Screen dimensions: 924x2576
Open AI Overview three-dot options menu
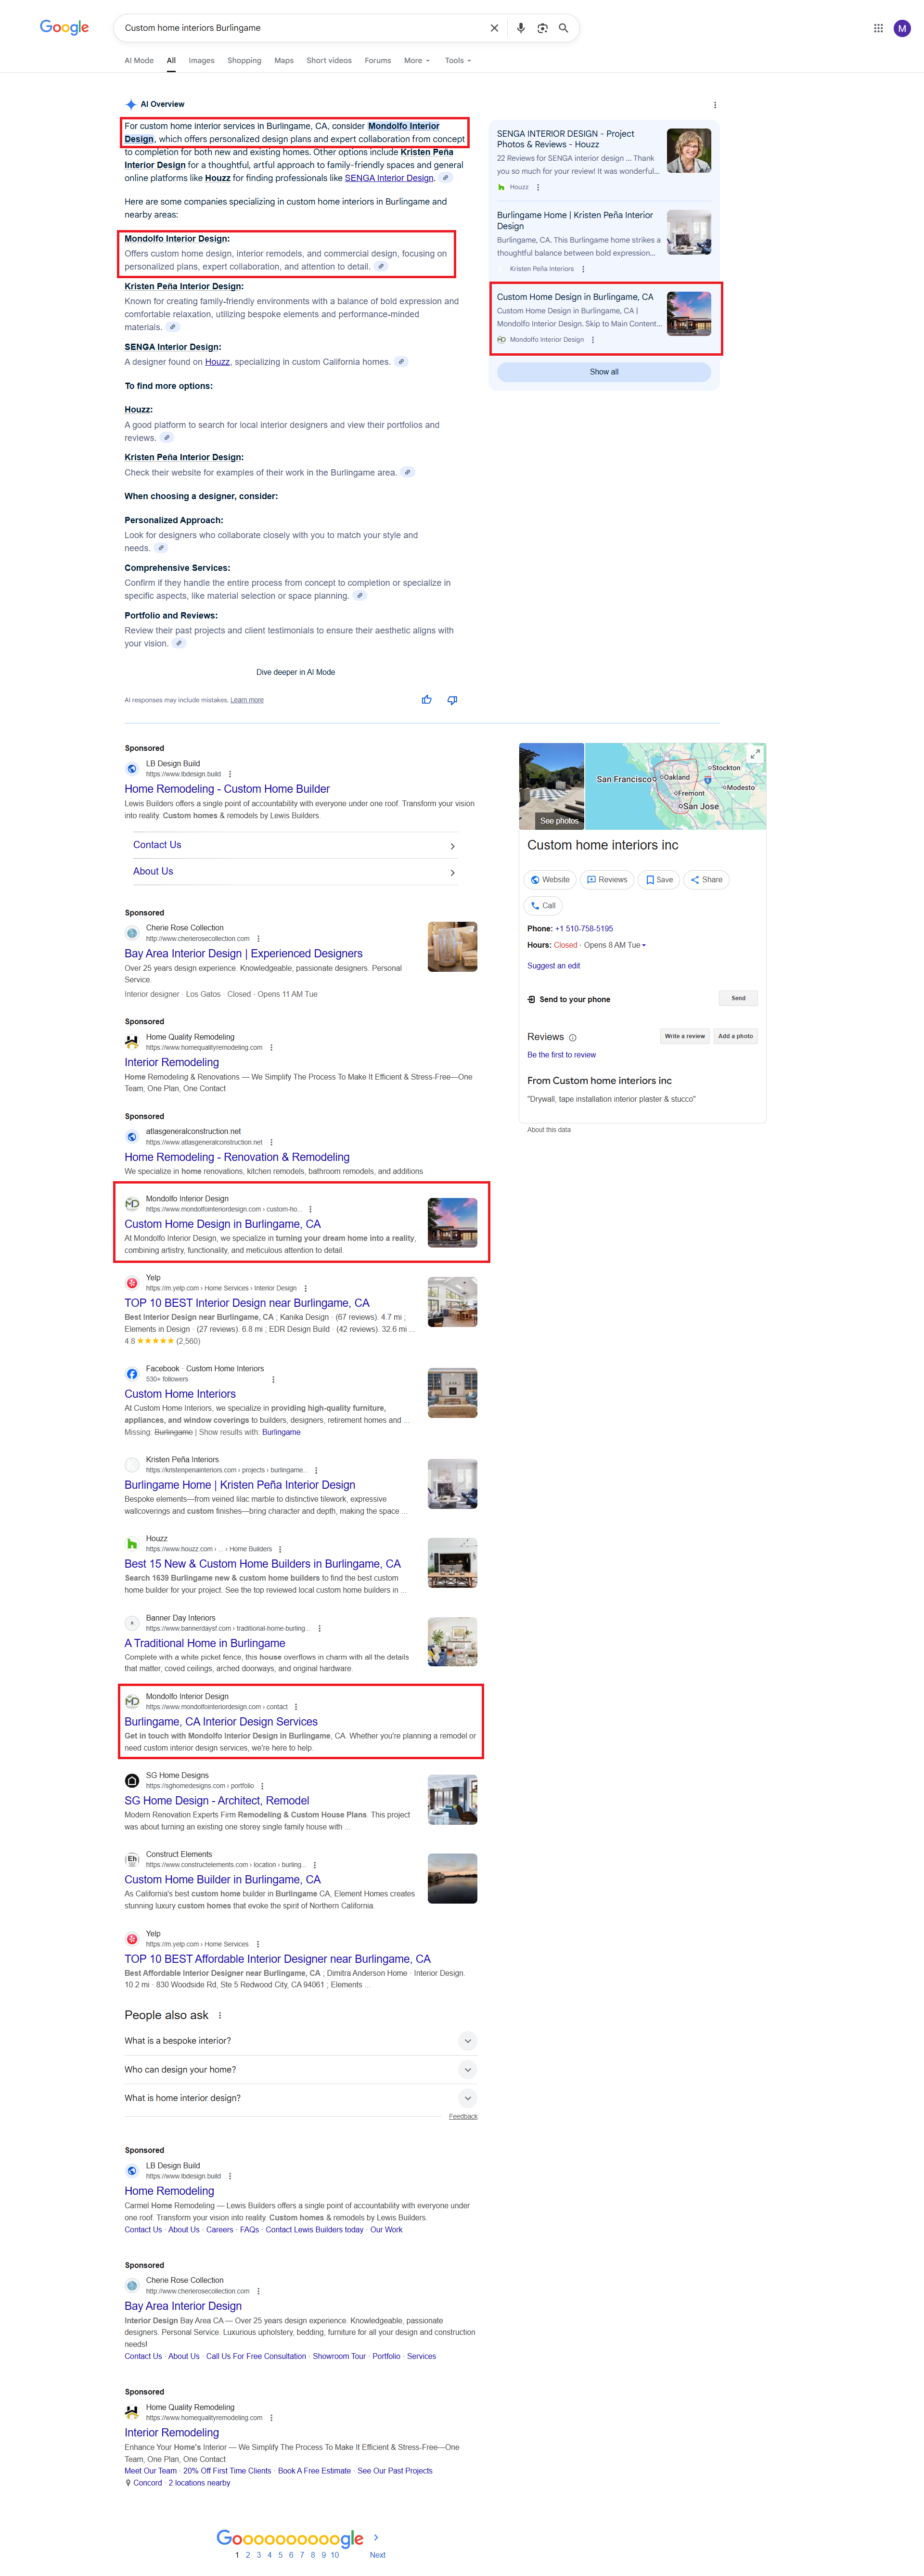[714, 105]
